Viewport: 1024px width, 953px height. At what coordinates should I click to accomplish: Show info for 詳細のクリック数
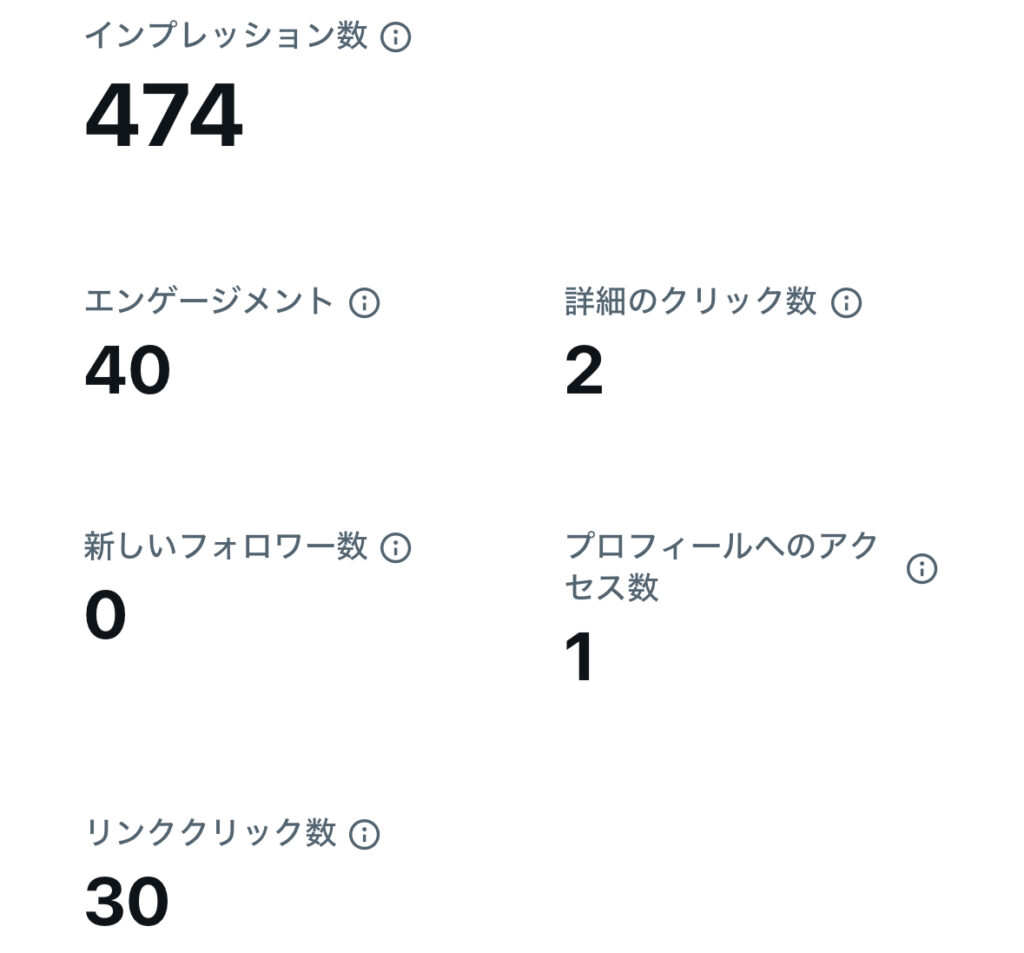pyautogui.click(x=846, y=303)
